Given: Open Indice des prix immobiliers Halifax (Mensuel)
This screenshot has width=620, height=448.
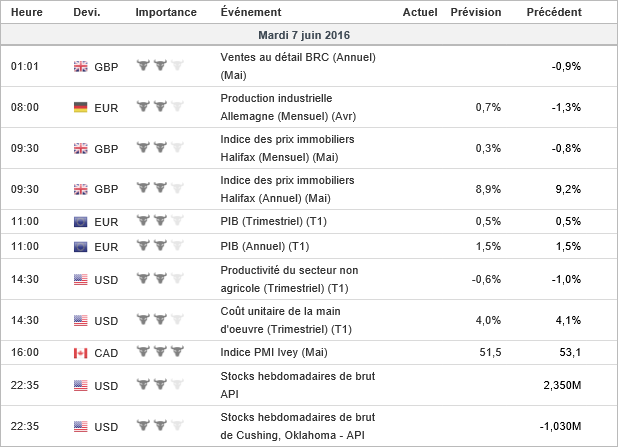Looking at the screenshot, I should [287, 147].
